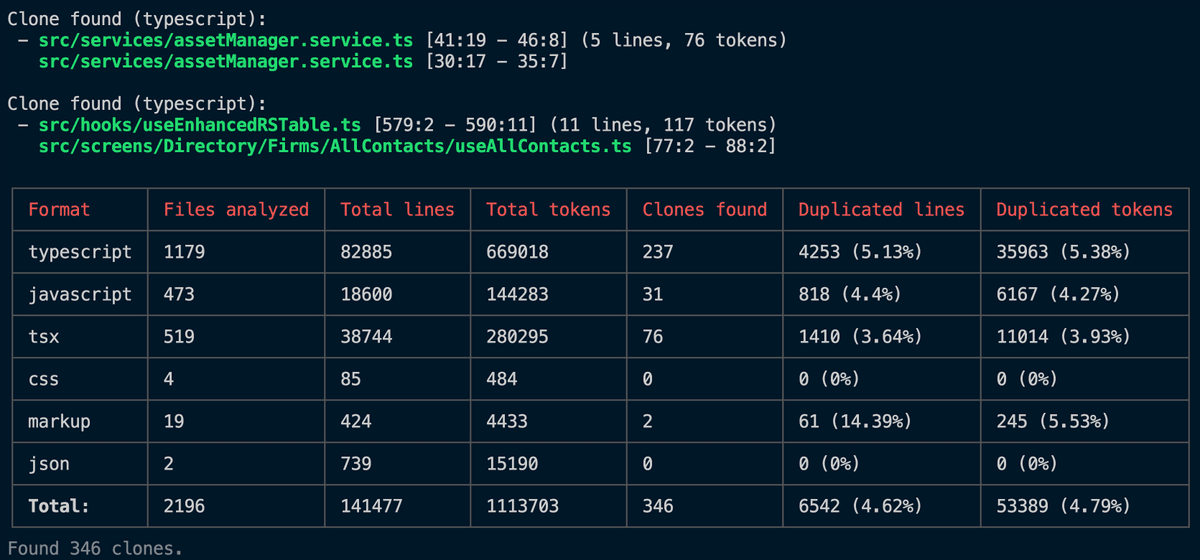Click the "typescript" row label in the table
The height and width of the screenshot is (560, 1200).
point(80,252)
